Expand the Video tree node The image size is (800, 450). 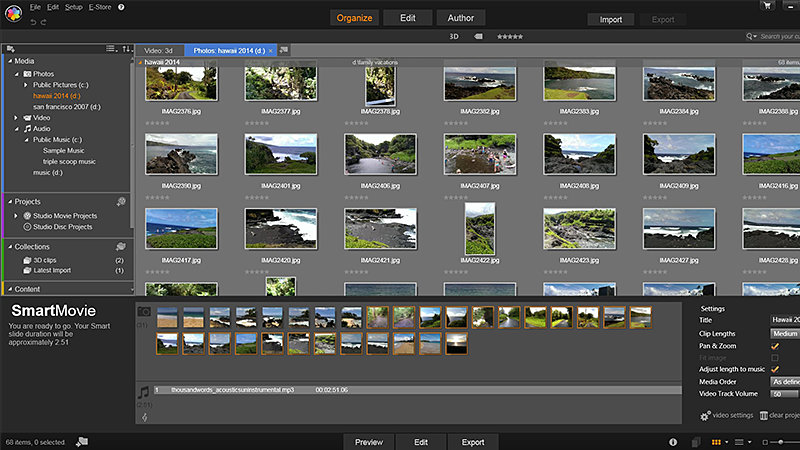pos(16,118)
